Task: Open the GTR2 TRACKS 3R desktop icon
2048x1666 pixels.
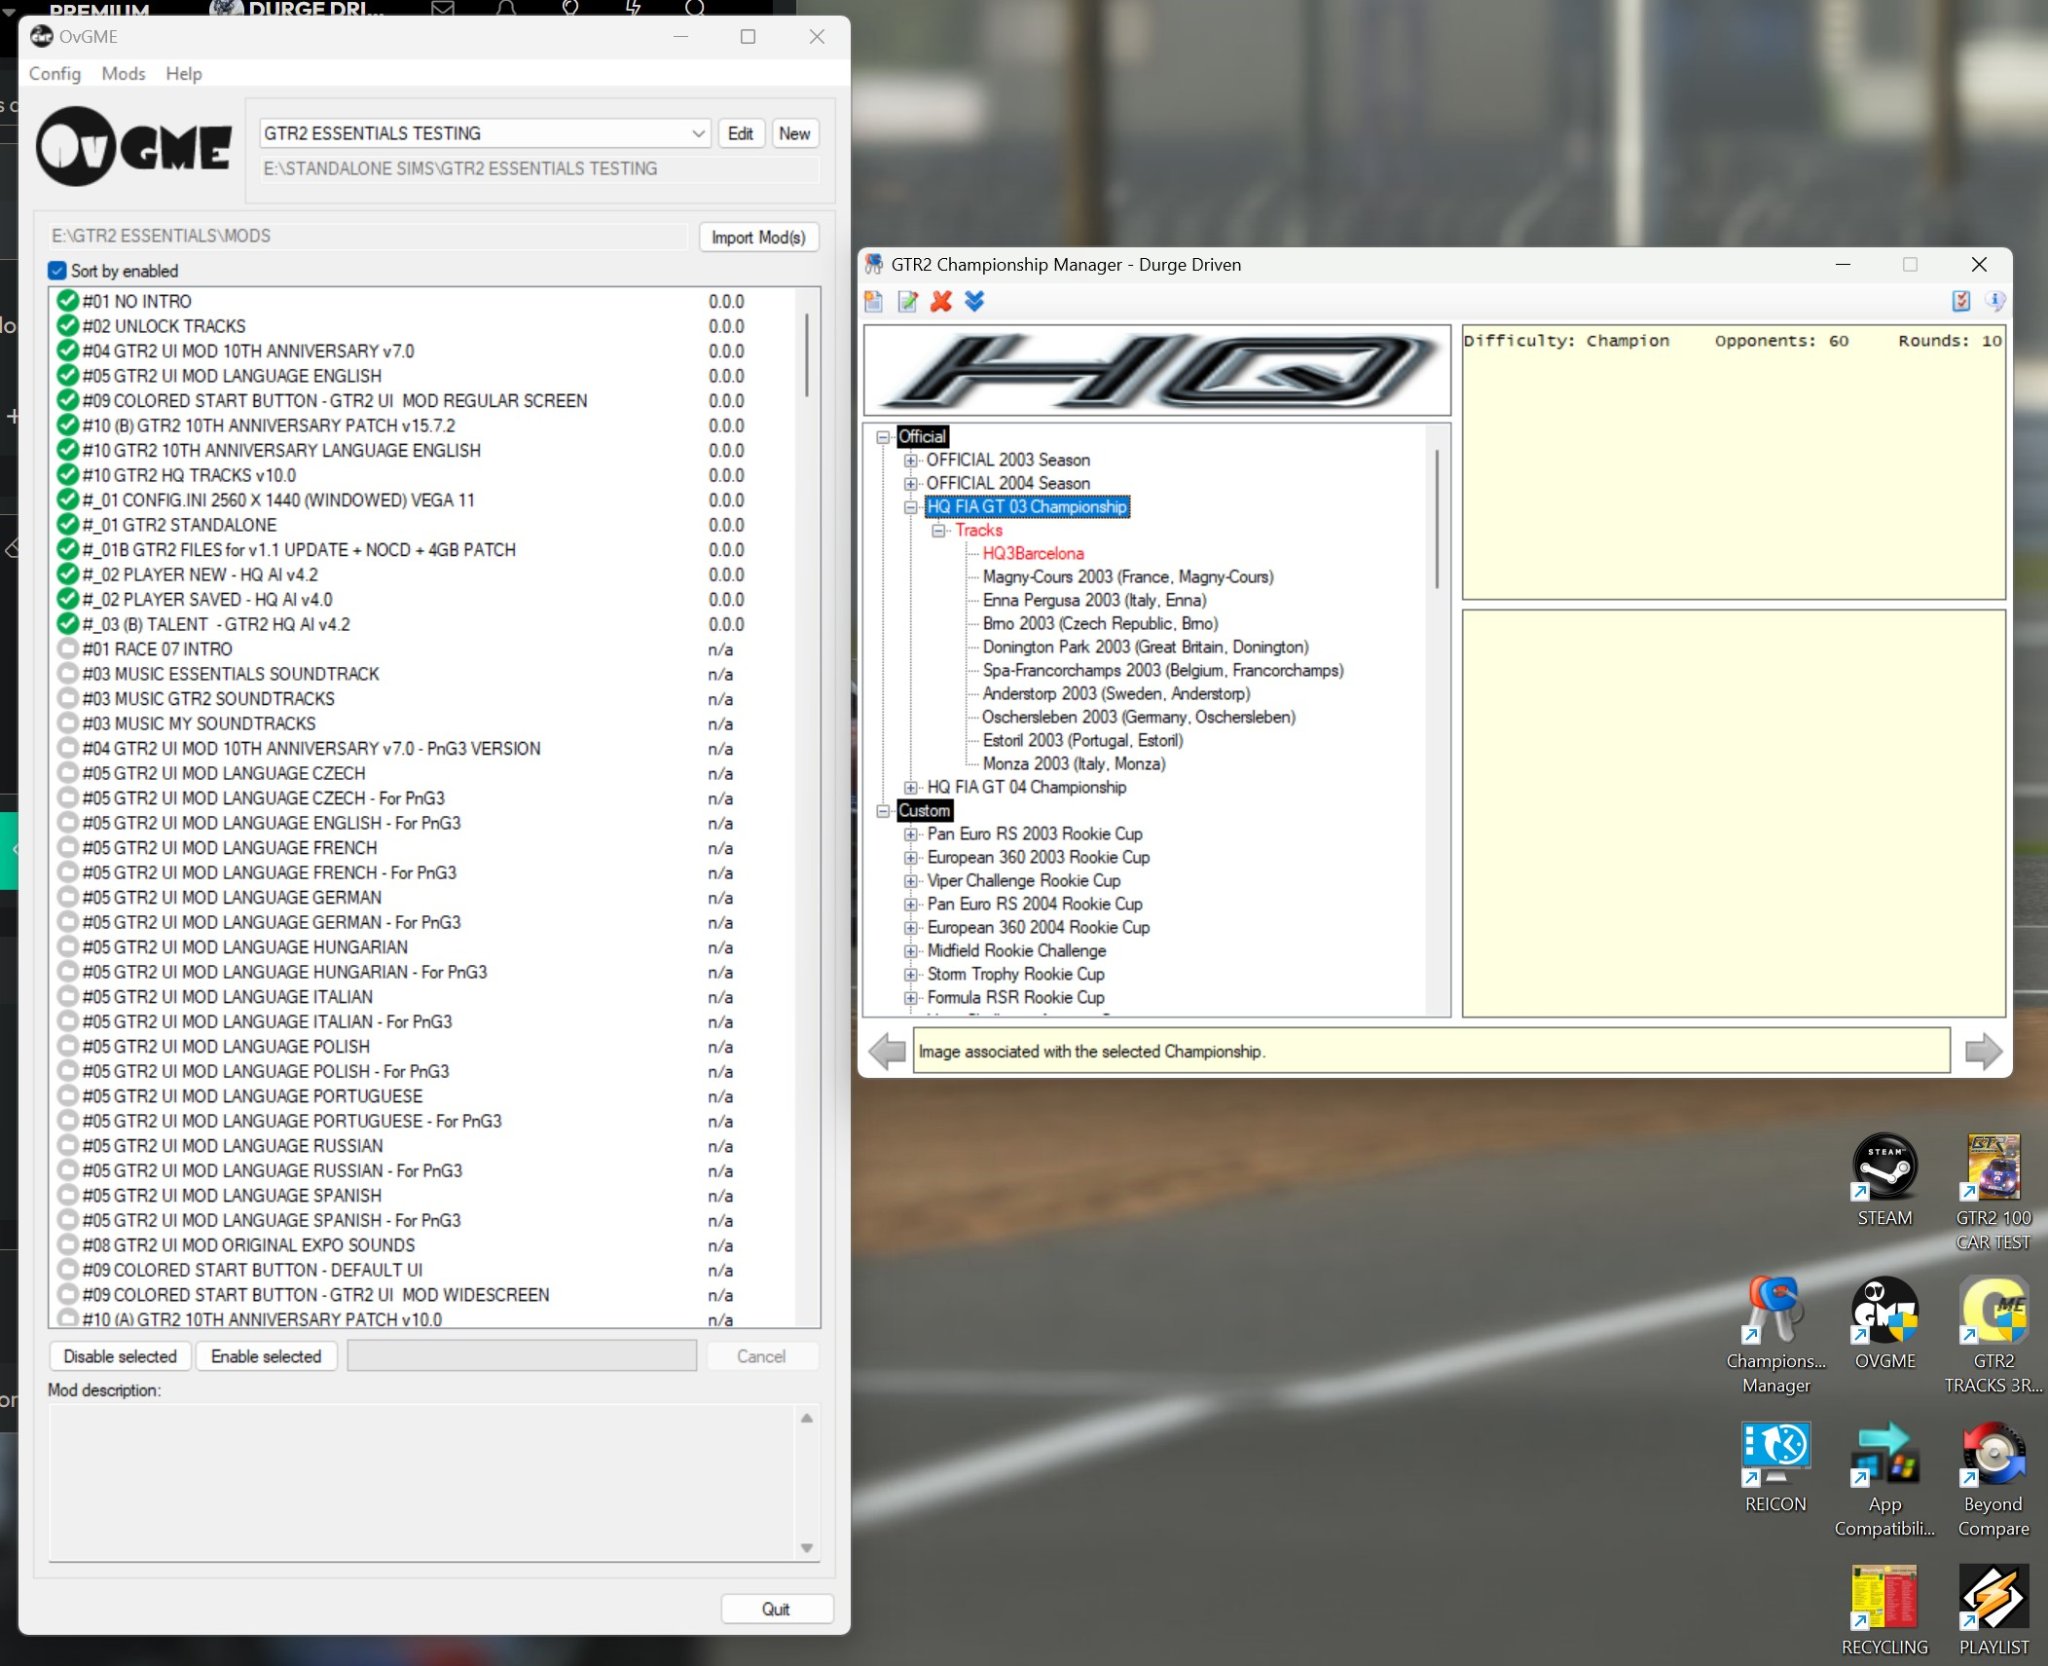Action: click(x=1993, y=1335)
